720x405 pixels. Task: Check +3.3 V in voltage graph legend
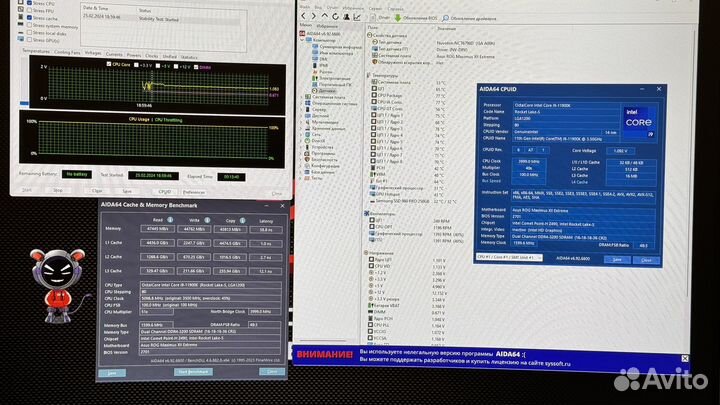pyautogui.click(x=136, y=65)
